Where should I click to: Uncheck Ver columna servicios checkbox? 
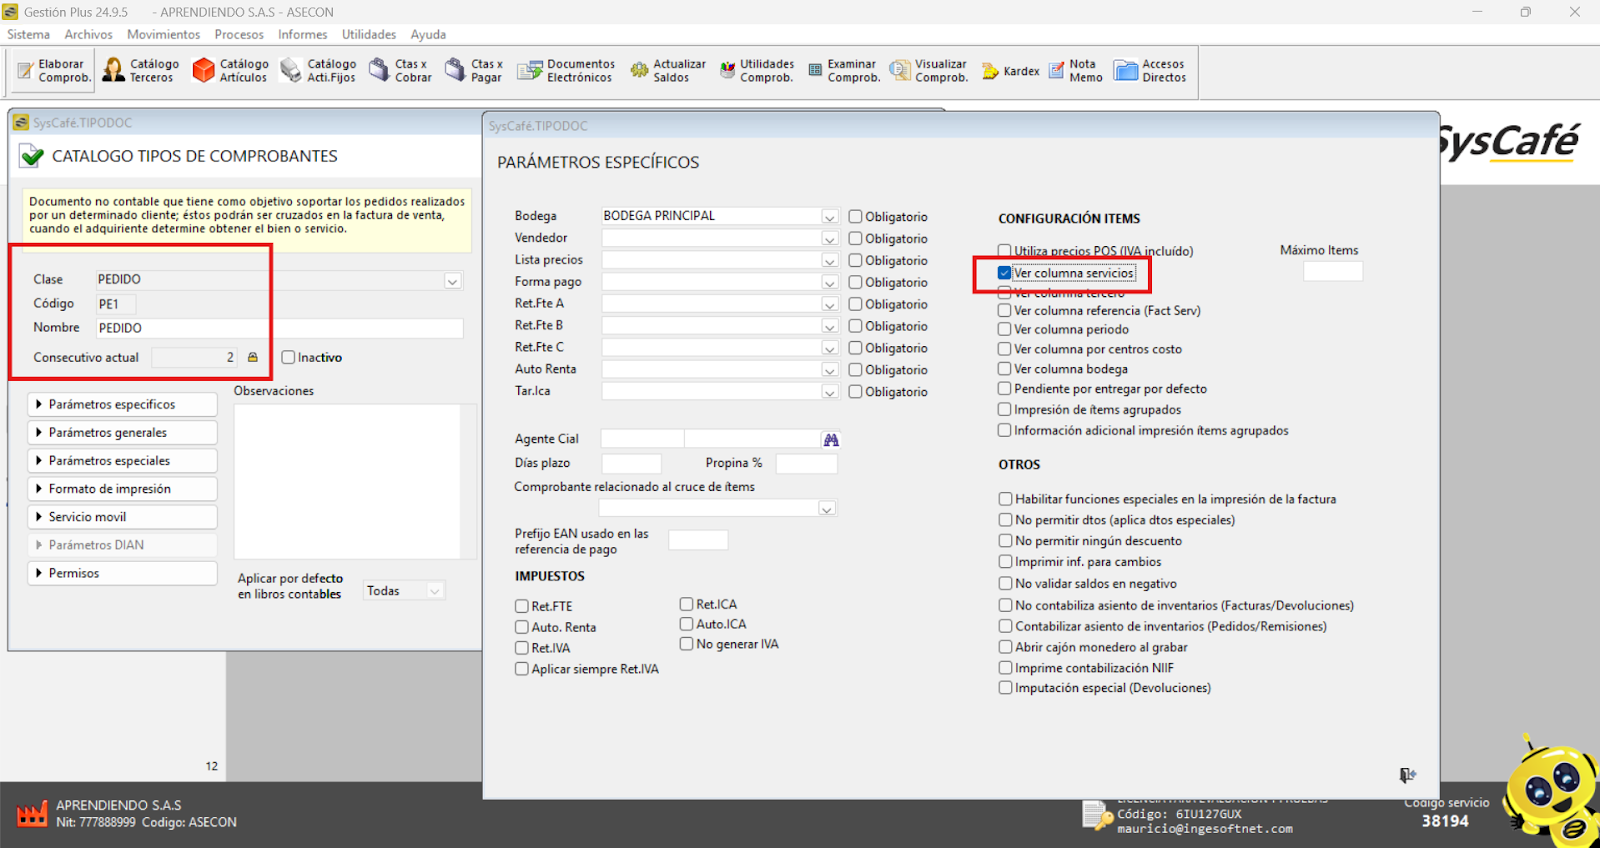pos(1004,273)
